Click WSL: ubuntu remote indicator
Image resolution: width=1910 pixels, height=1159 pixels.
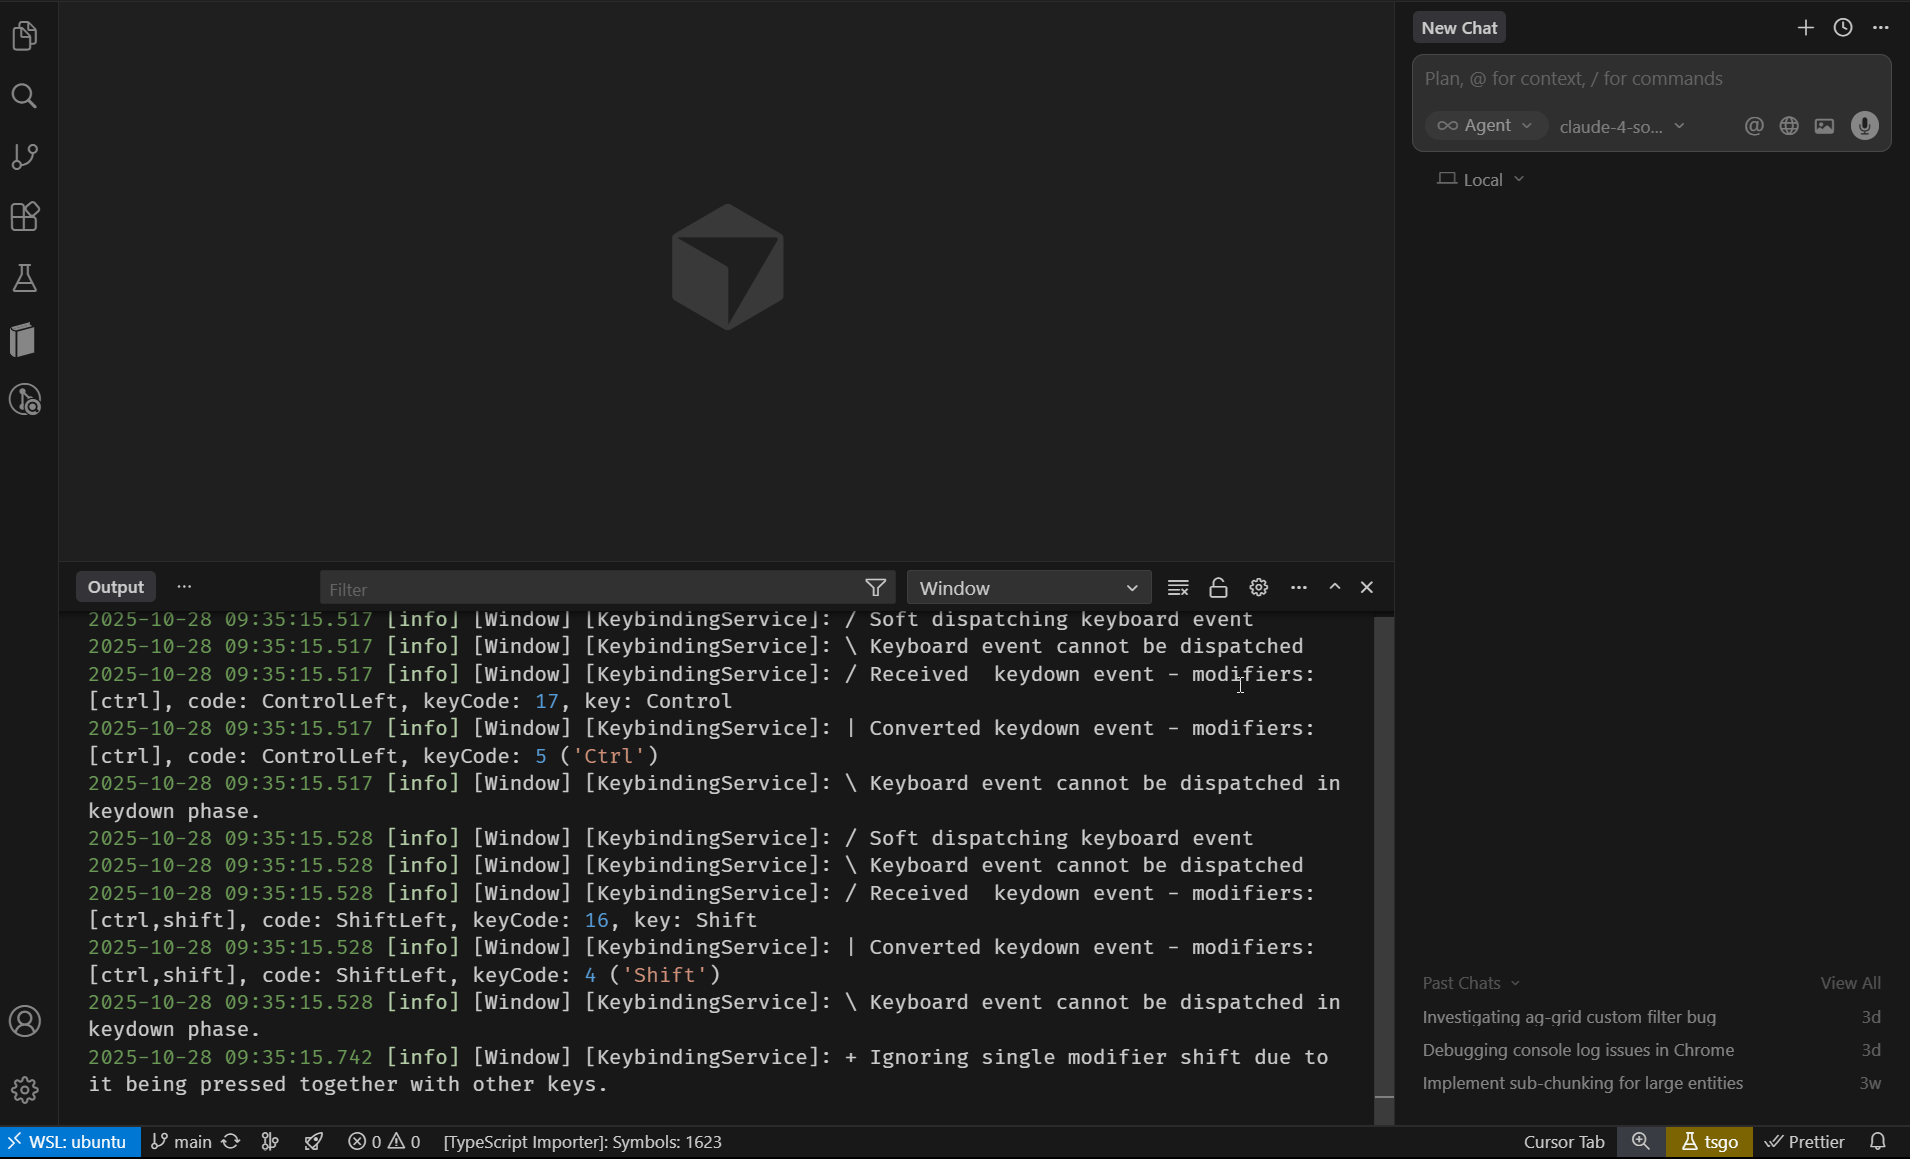70,1142
